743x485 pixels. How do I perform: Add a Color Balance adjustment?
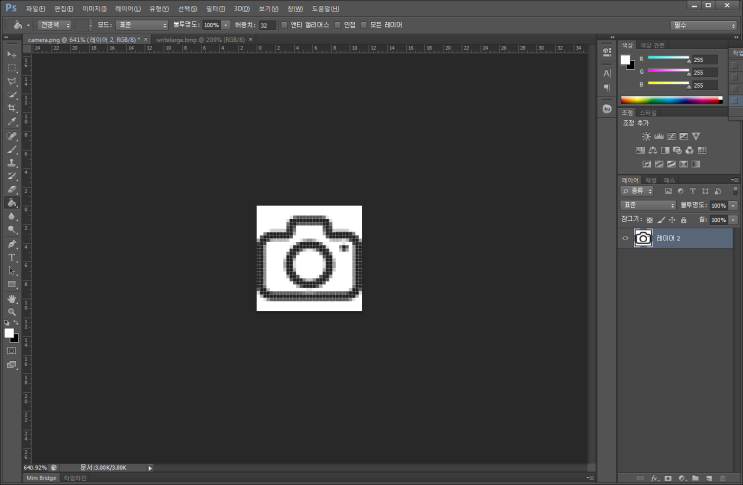coord(652,150)
